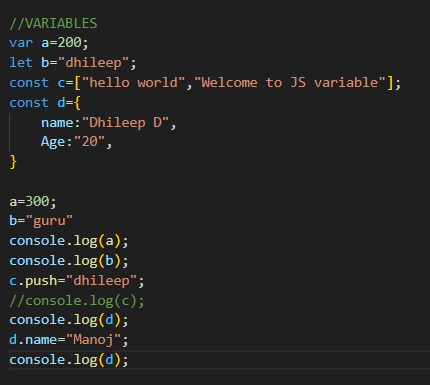Click the 'a=300;' assignment line

tap(33, 202)
